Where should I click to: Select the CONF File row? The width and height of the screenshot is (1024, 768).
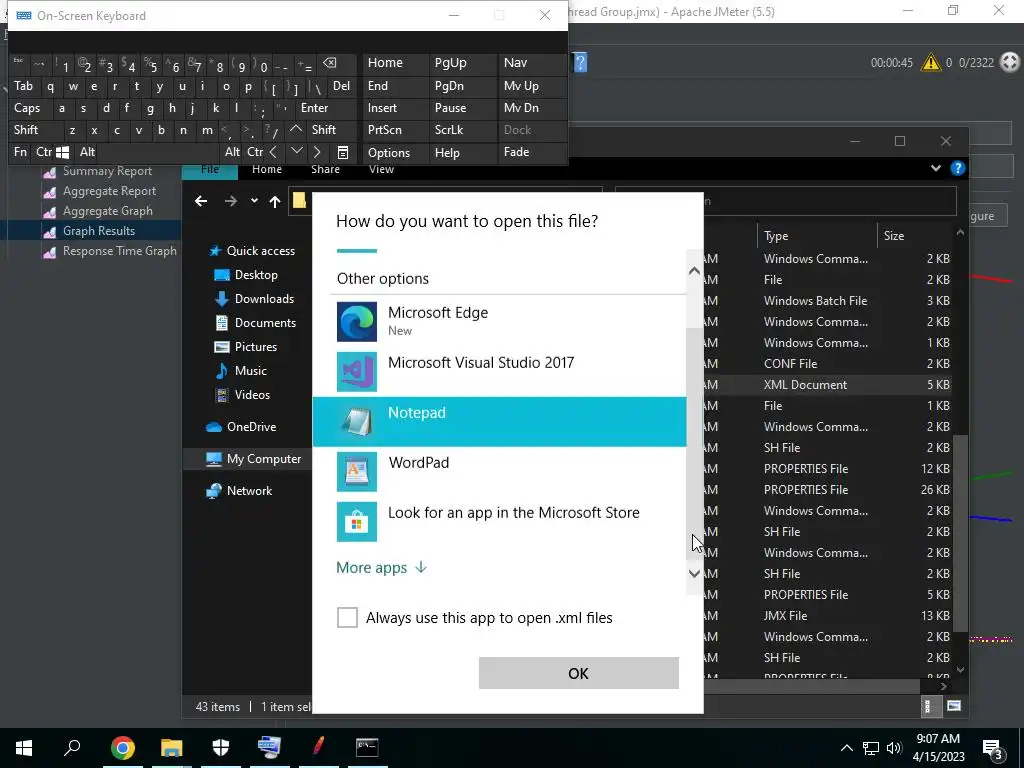point(829,364)
